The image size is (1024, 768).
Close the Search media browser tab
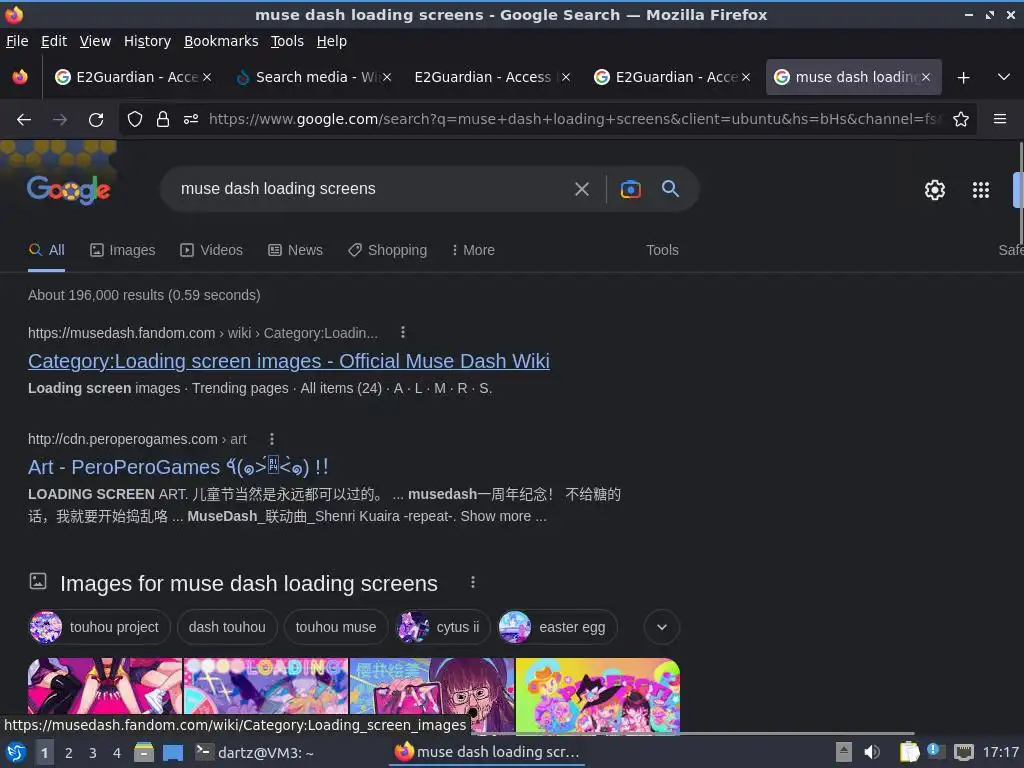tap(387, 77)
